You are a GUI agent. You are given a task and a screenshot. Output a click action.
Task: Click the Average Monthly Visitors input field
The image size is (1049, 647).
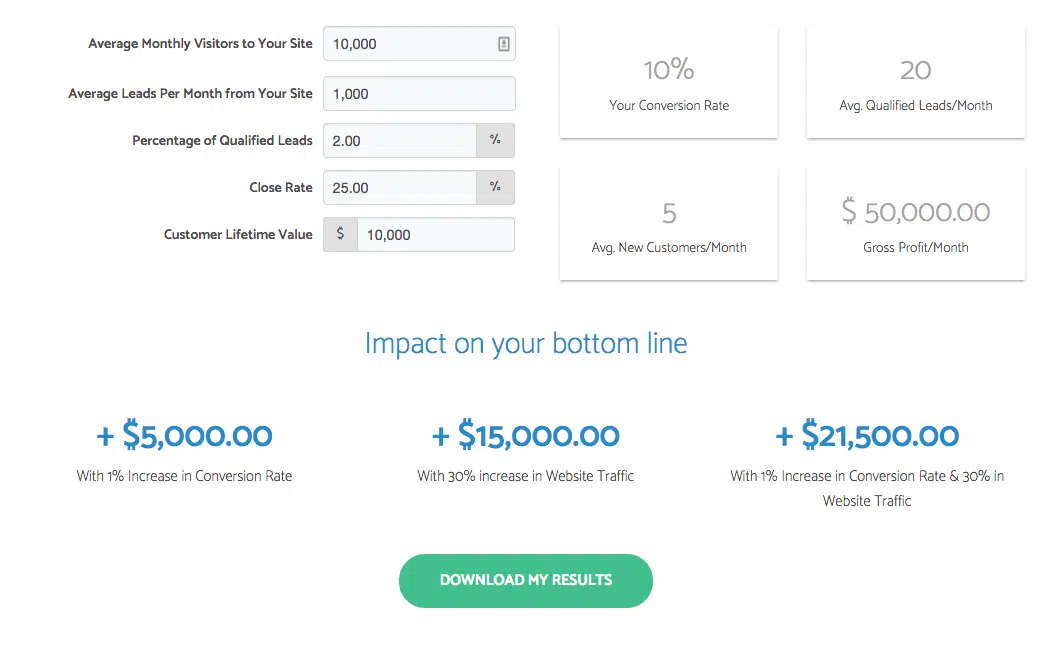(x=408, y=44)
